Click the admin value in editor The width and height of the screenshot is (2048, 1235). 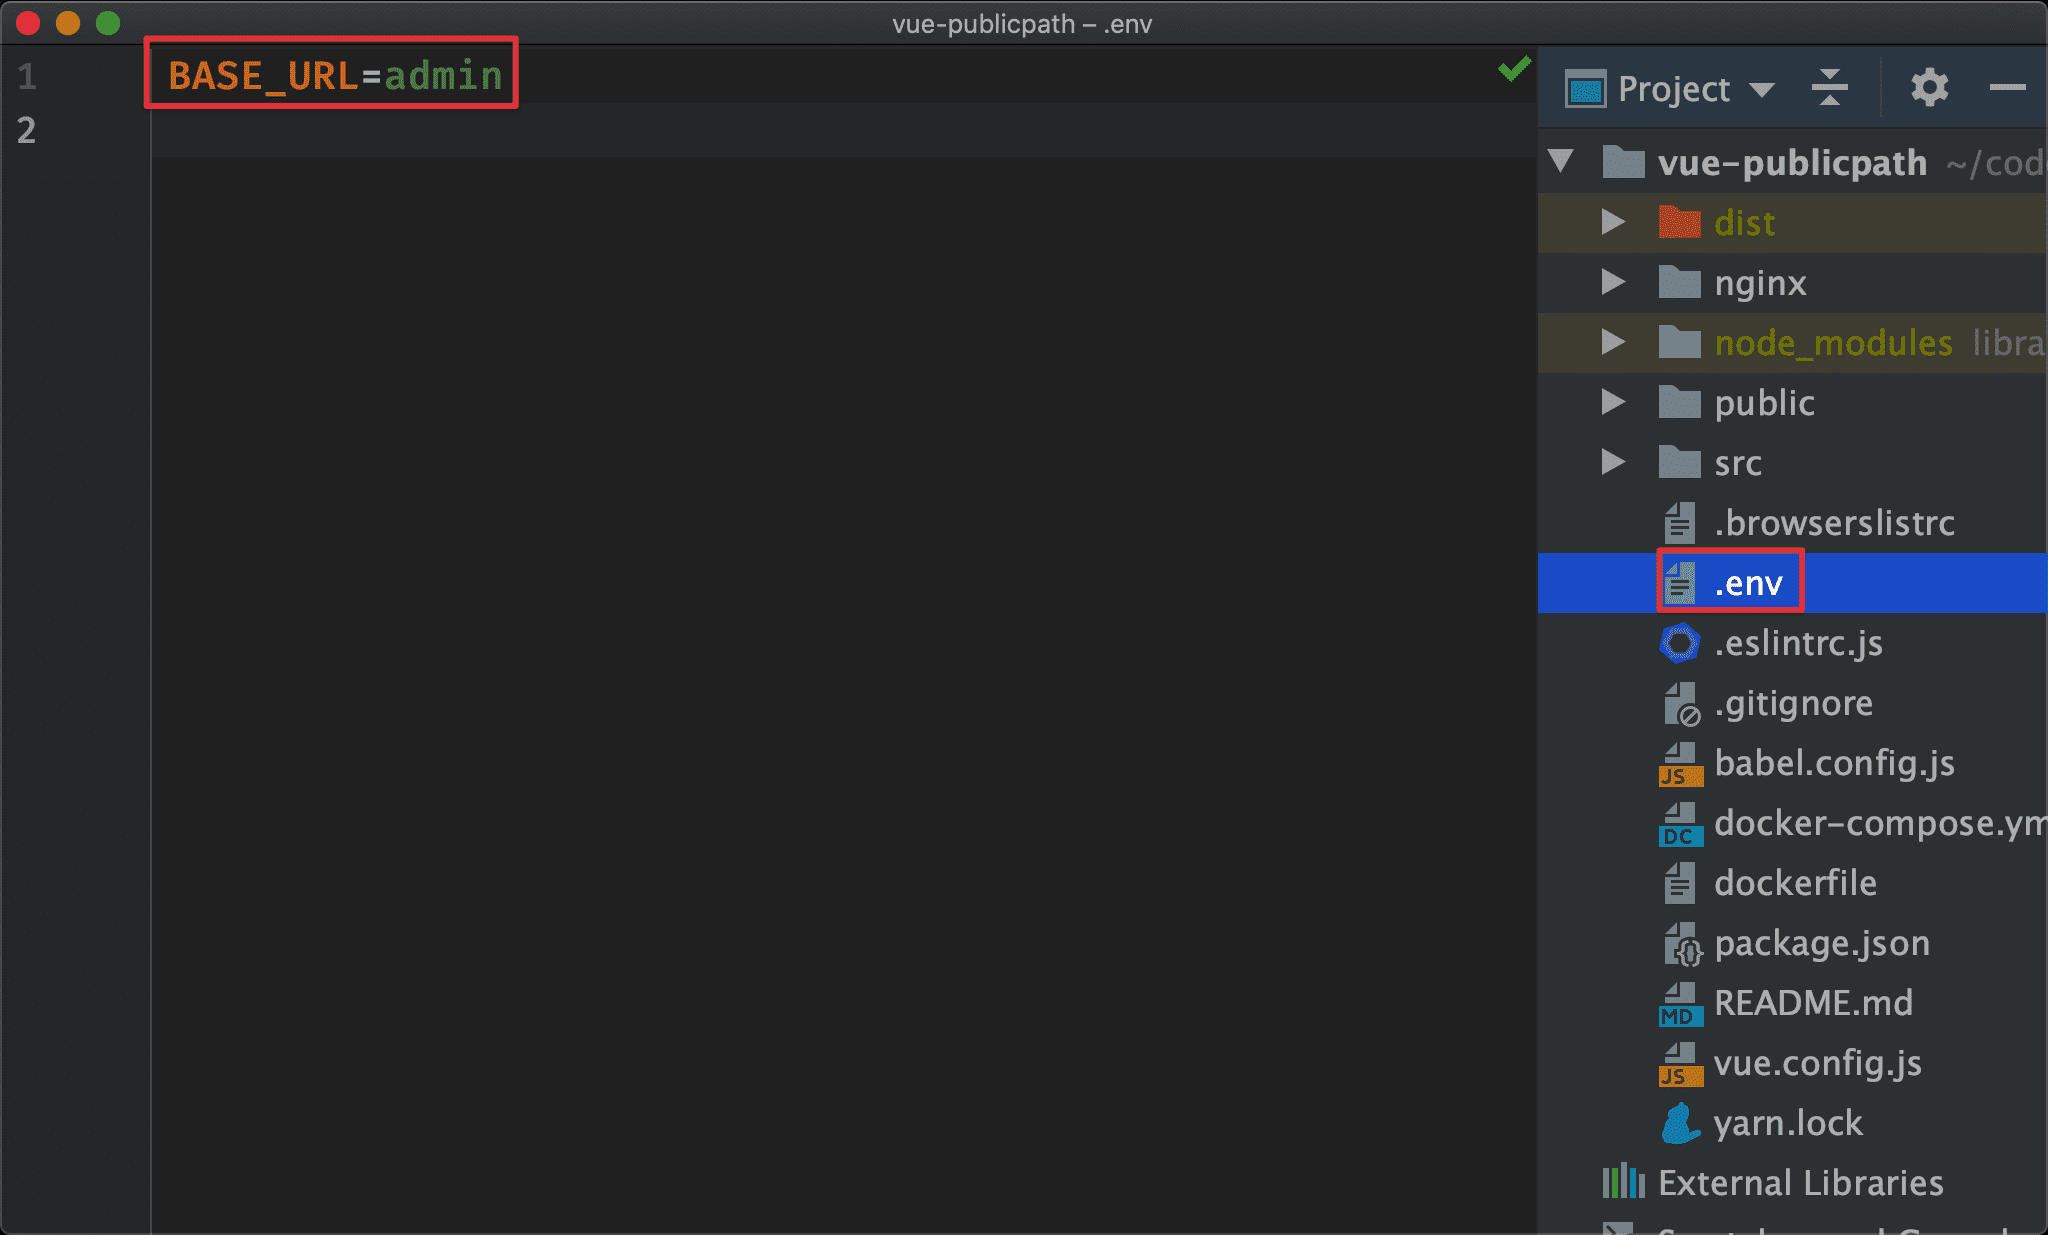443,76
